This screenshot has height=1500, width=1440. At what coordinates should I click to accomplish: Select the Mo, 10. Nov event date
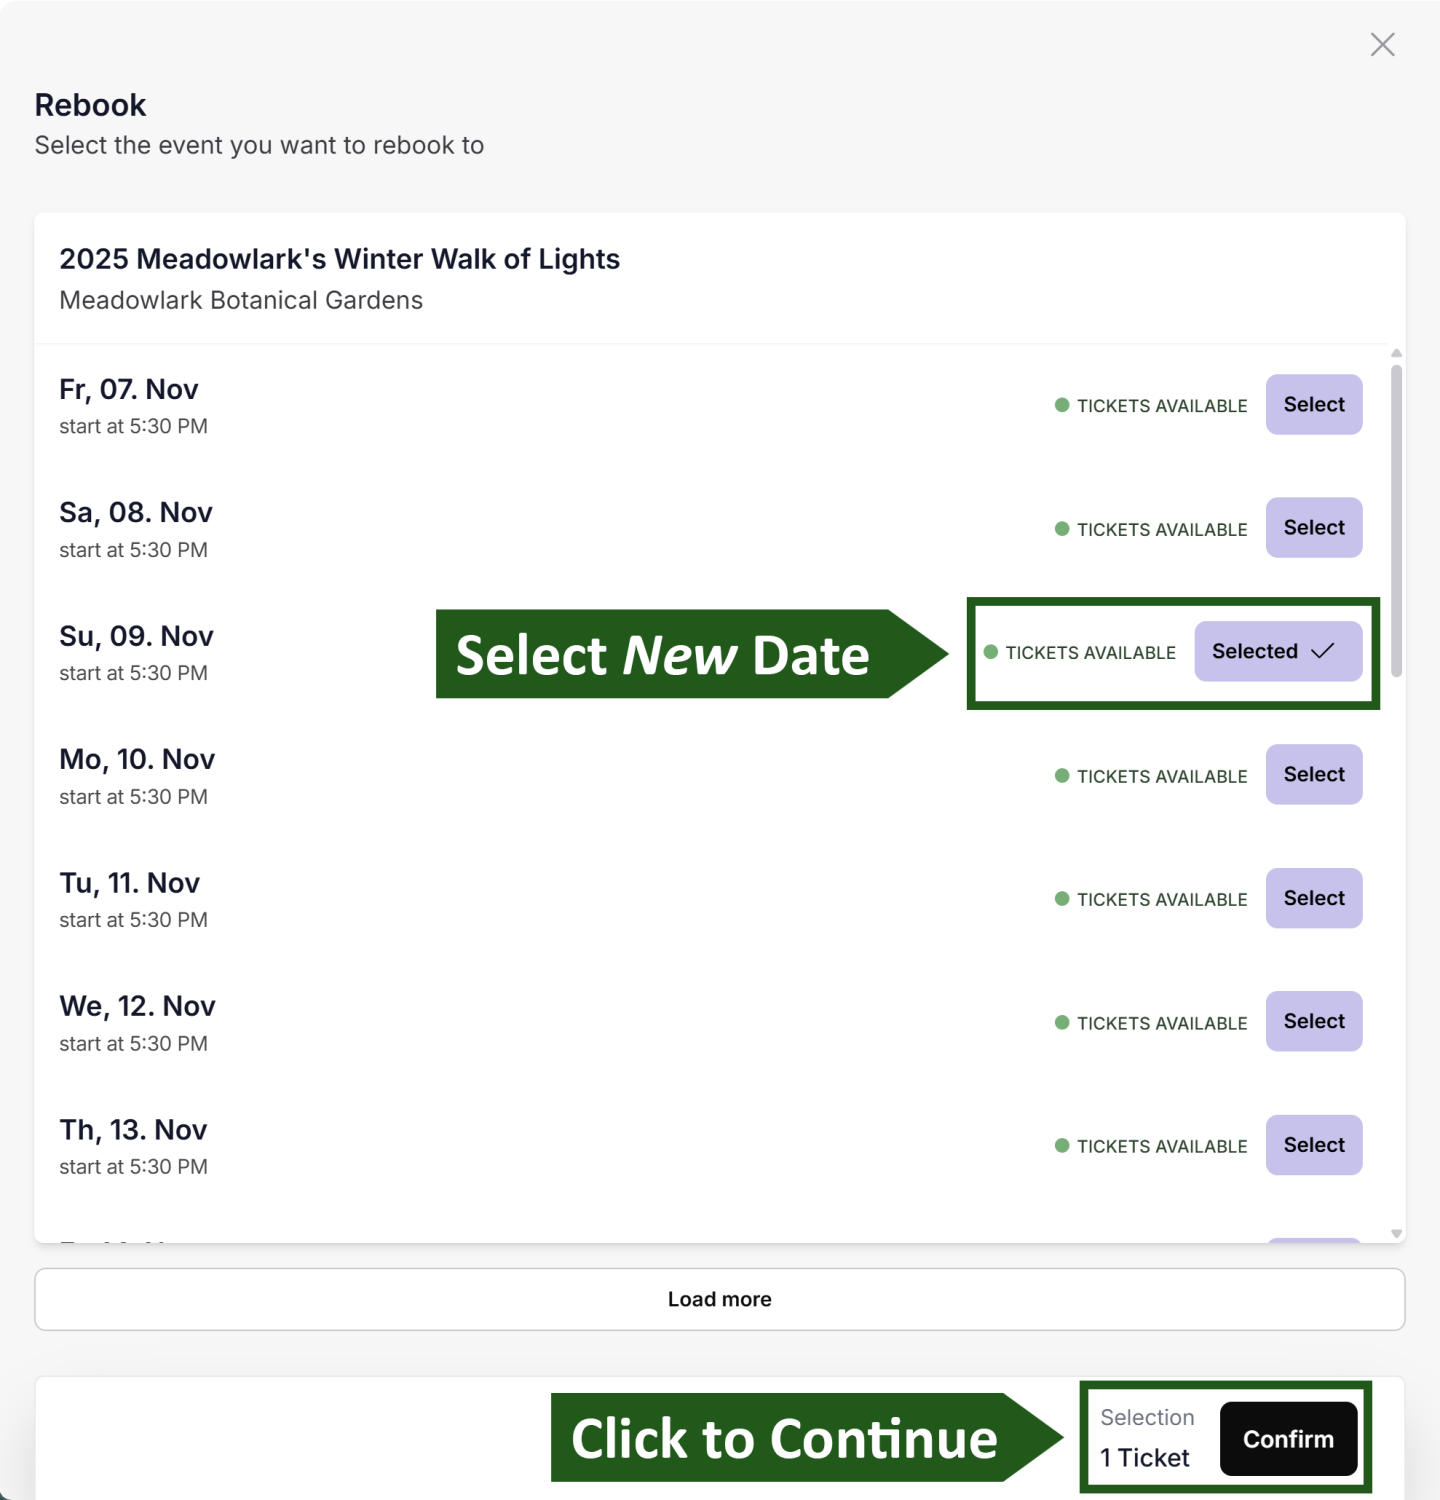point(1313,774)
